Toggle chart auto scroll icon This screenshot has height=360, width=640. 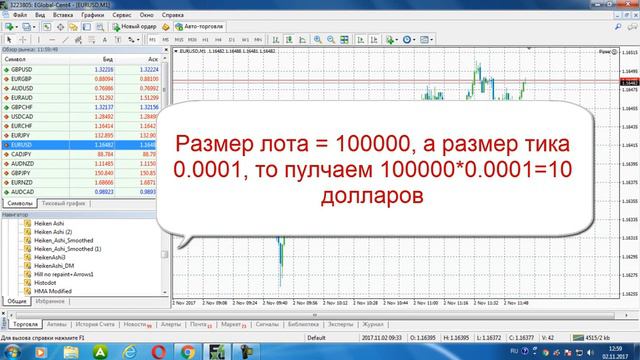pos(360,40)
